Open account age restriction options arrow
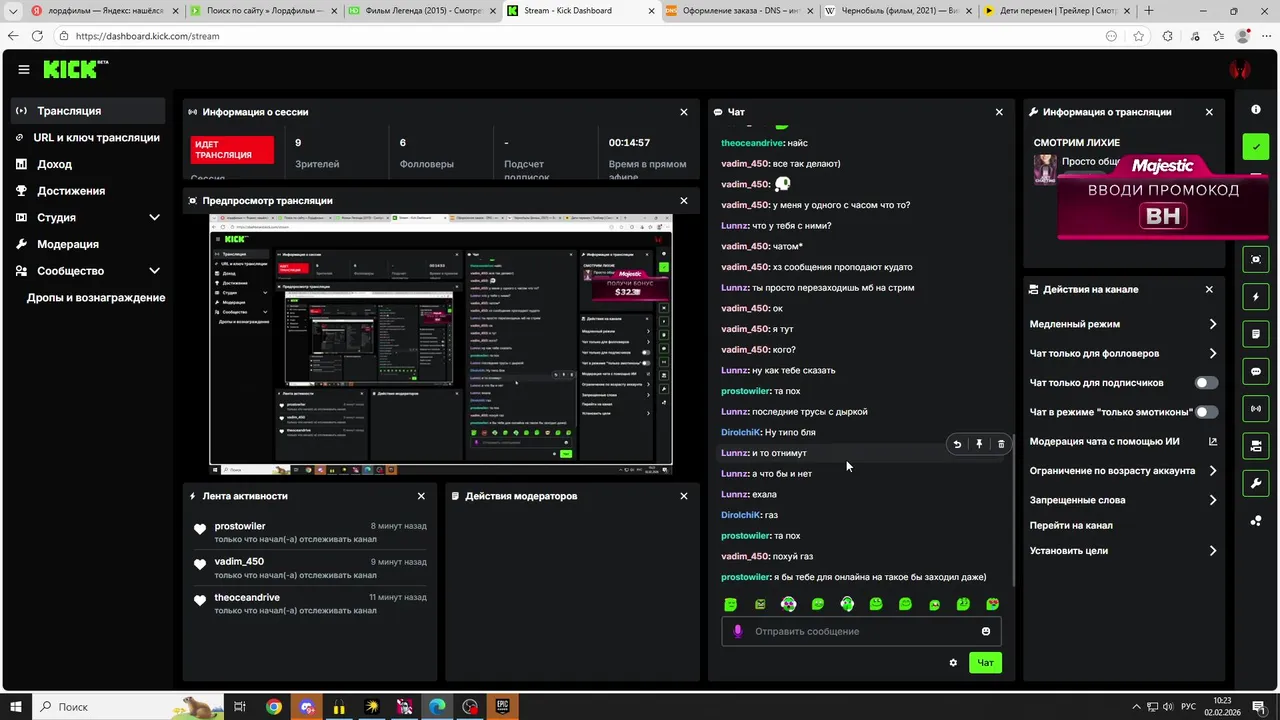1280x720 pixels. pos(1212,471)
